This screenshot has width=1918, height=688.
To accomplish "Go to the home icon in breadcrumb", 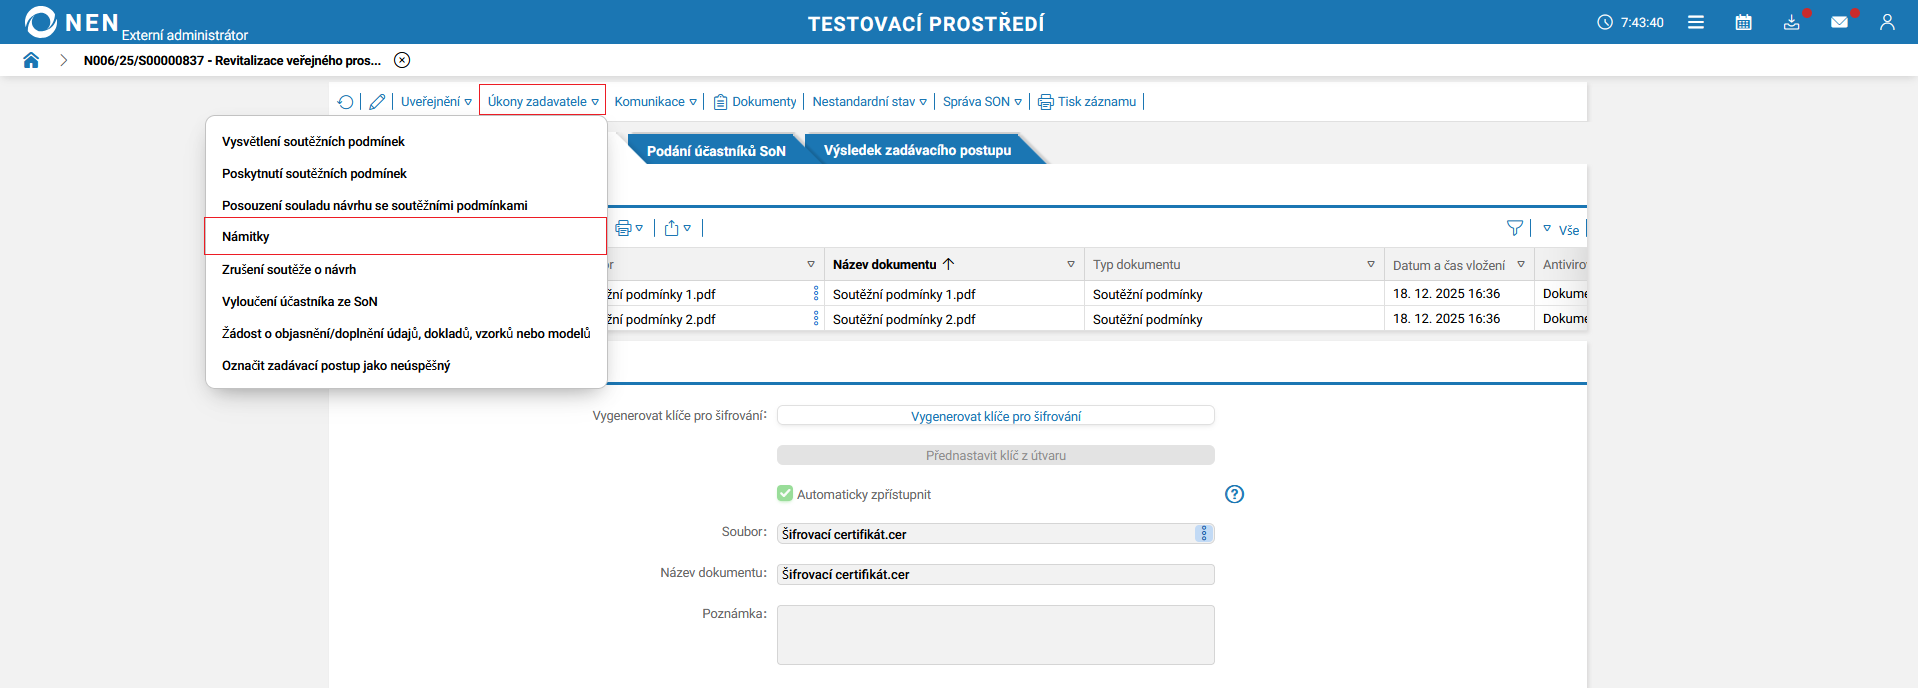I will 31,60.
